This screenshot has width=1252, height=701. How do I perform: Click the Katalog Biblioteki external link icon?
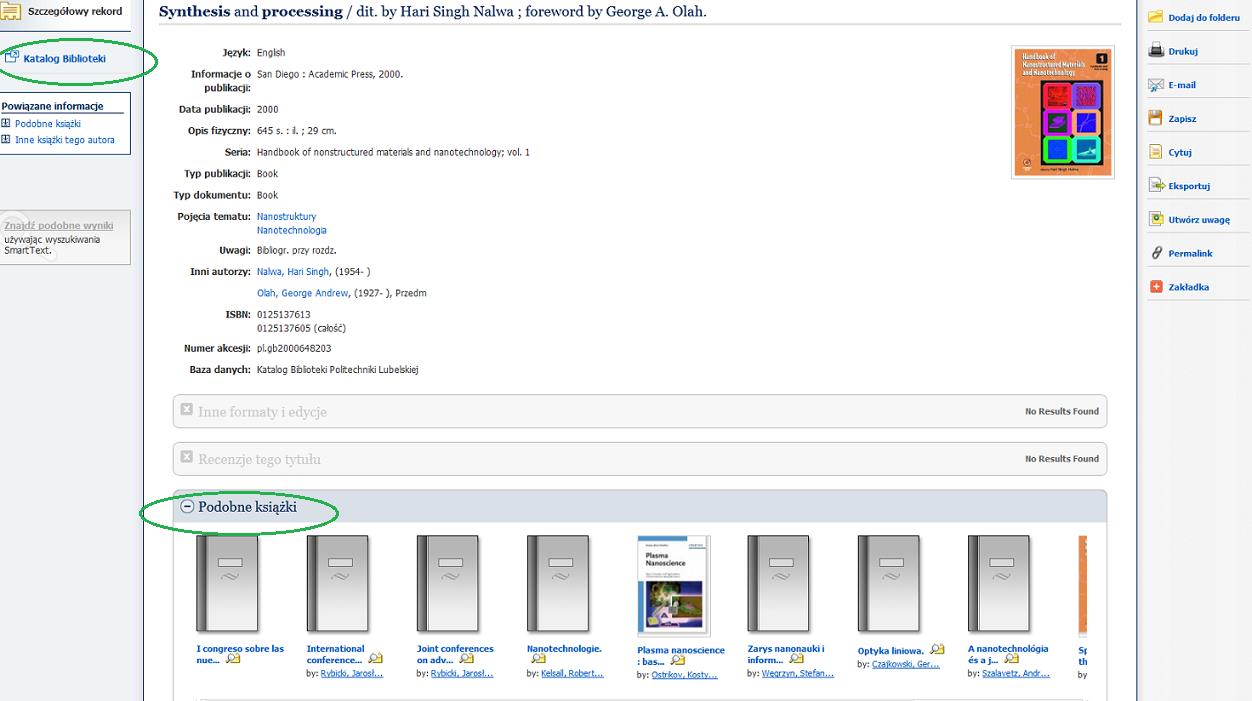pos(11,58)
